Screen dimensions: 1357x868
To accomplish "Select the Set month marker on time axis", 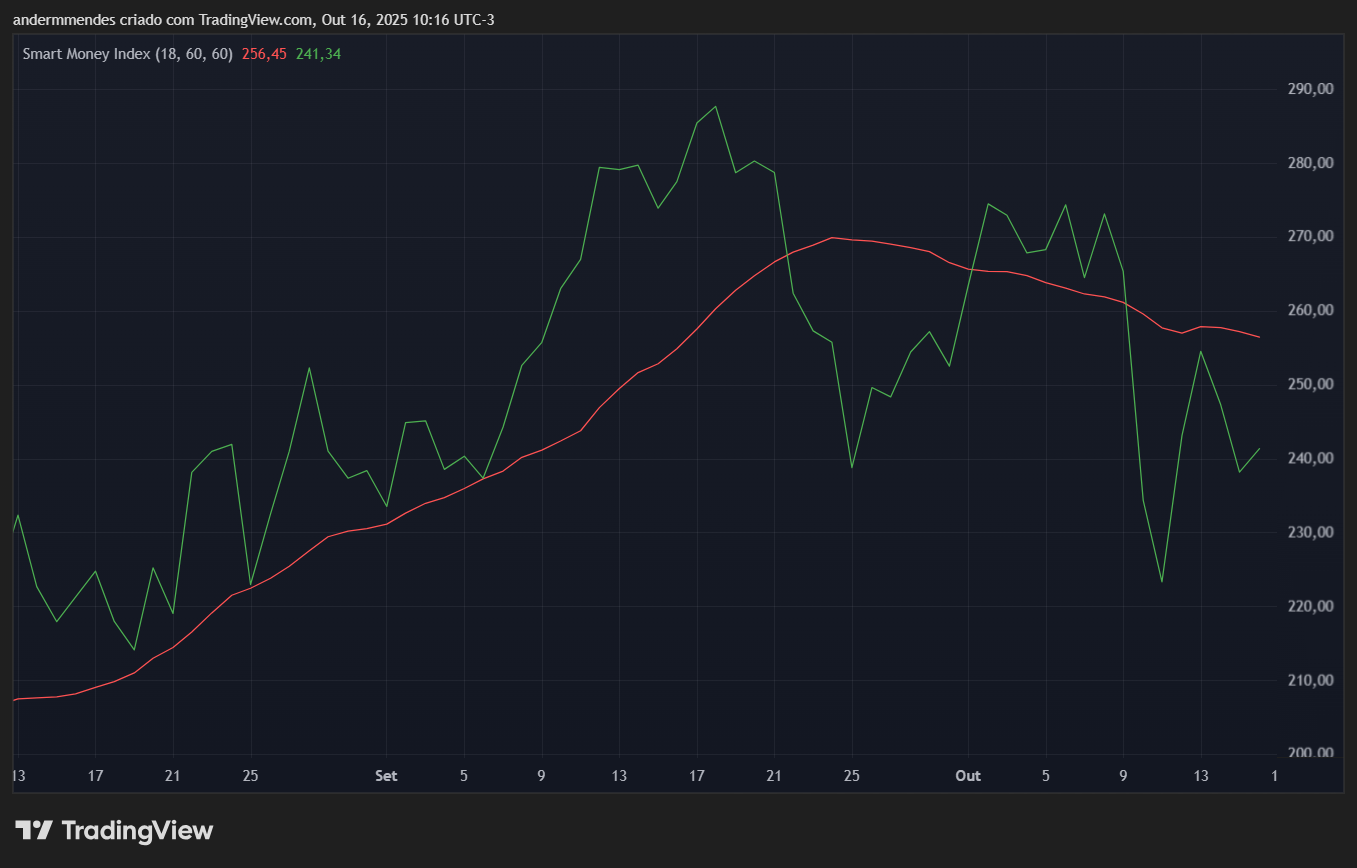I will click(386, 776).
